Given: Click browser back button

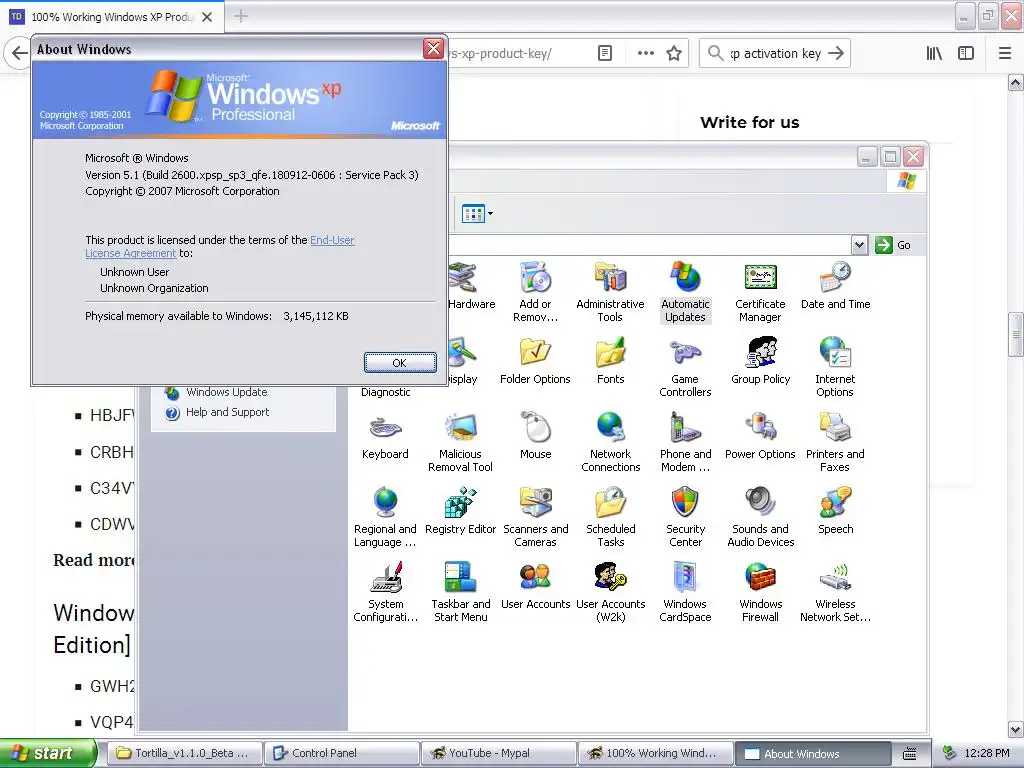Looking at the screenshot, I should (19, 53).
